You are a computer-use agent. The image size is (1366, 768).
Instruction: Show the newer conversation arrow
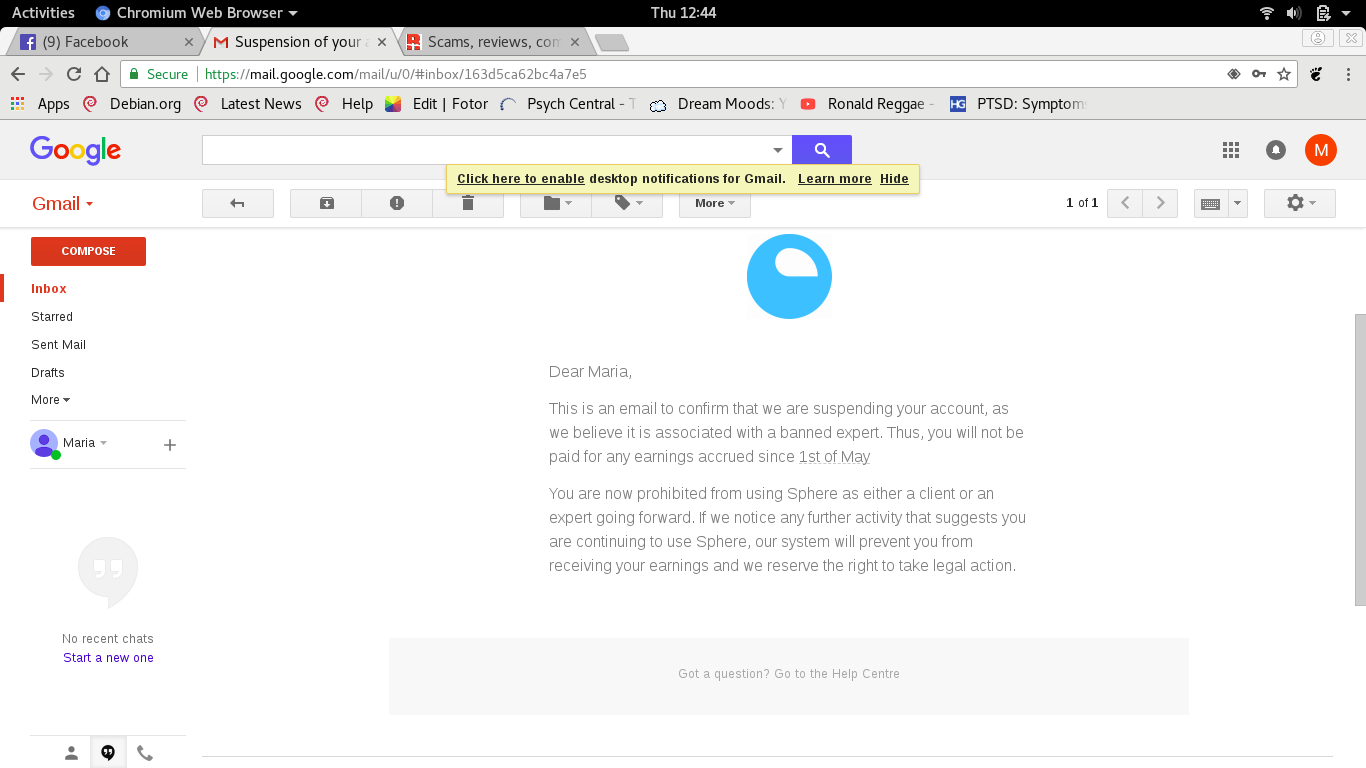click(1125, 203)
